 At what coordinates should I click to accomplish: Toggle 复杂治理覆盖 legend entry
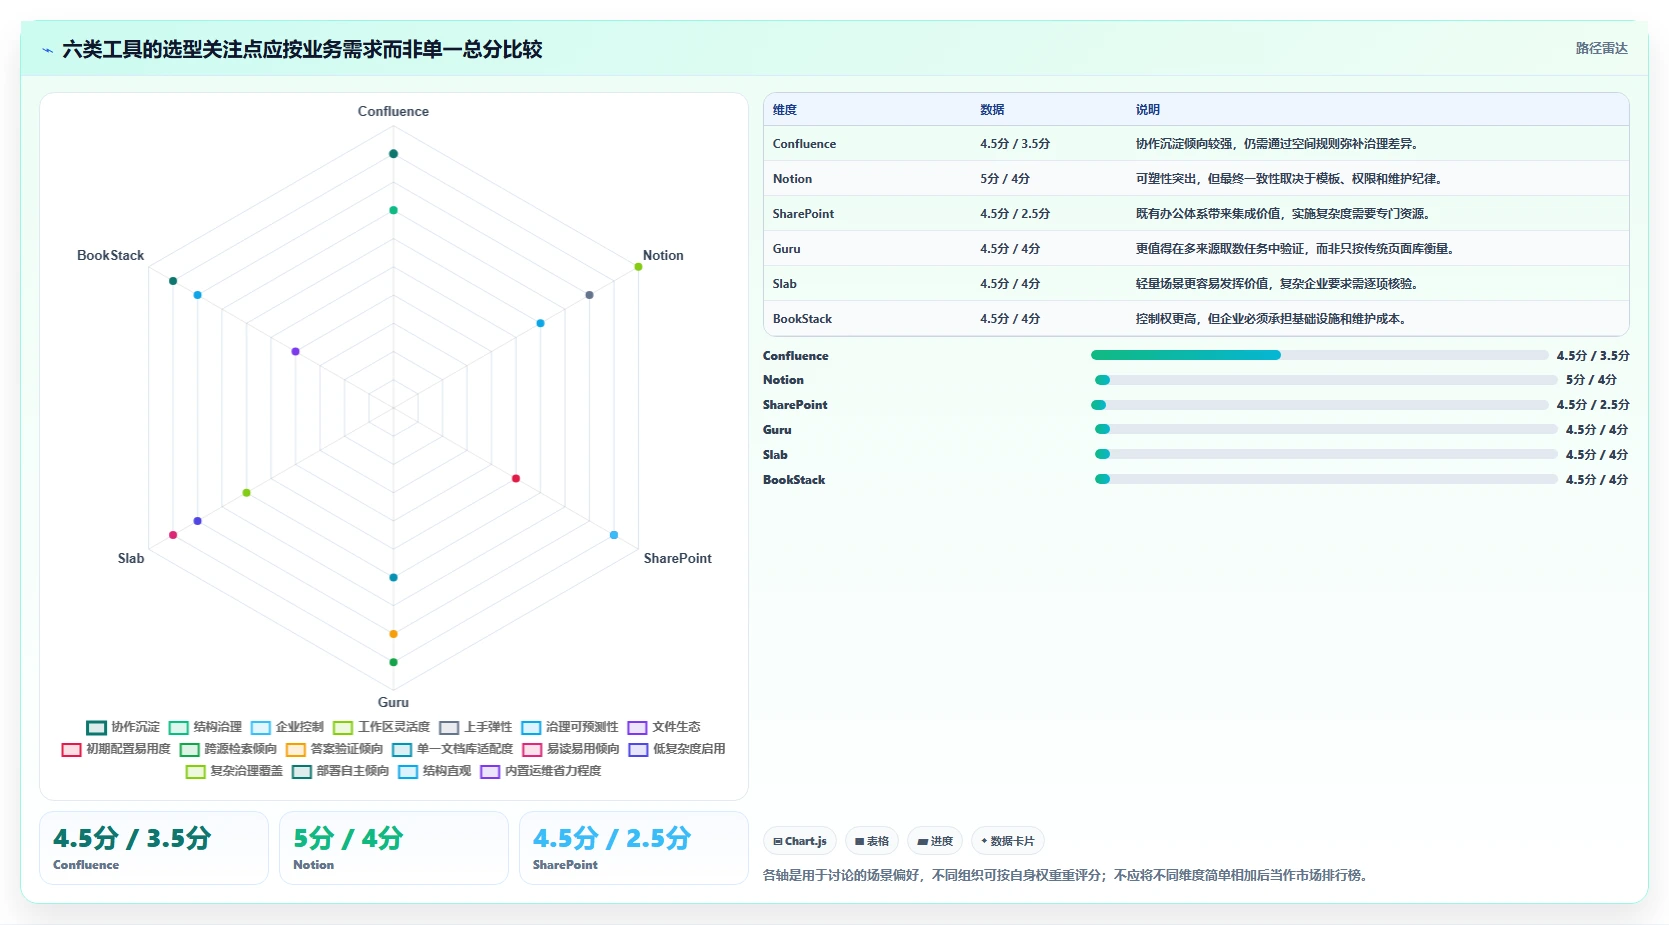(x=234, y=771)
